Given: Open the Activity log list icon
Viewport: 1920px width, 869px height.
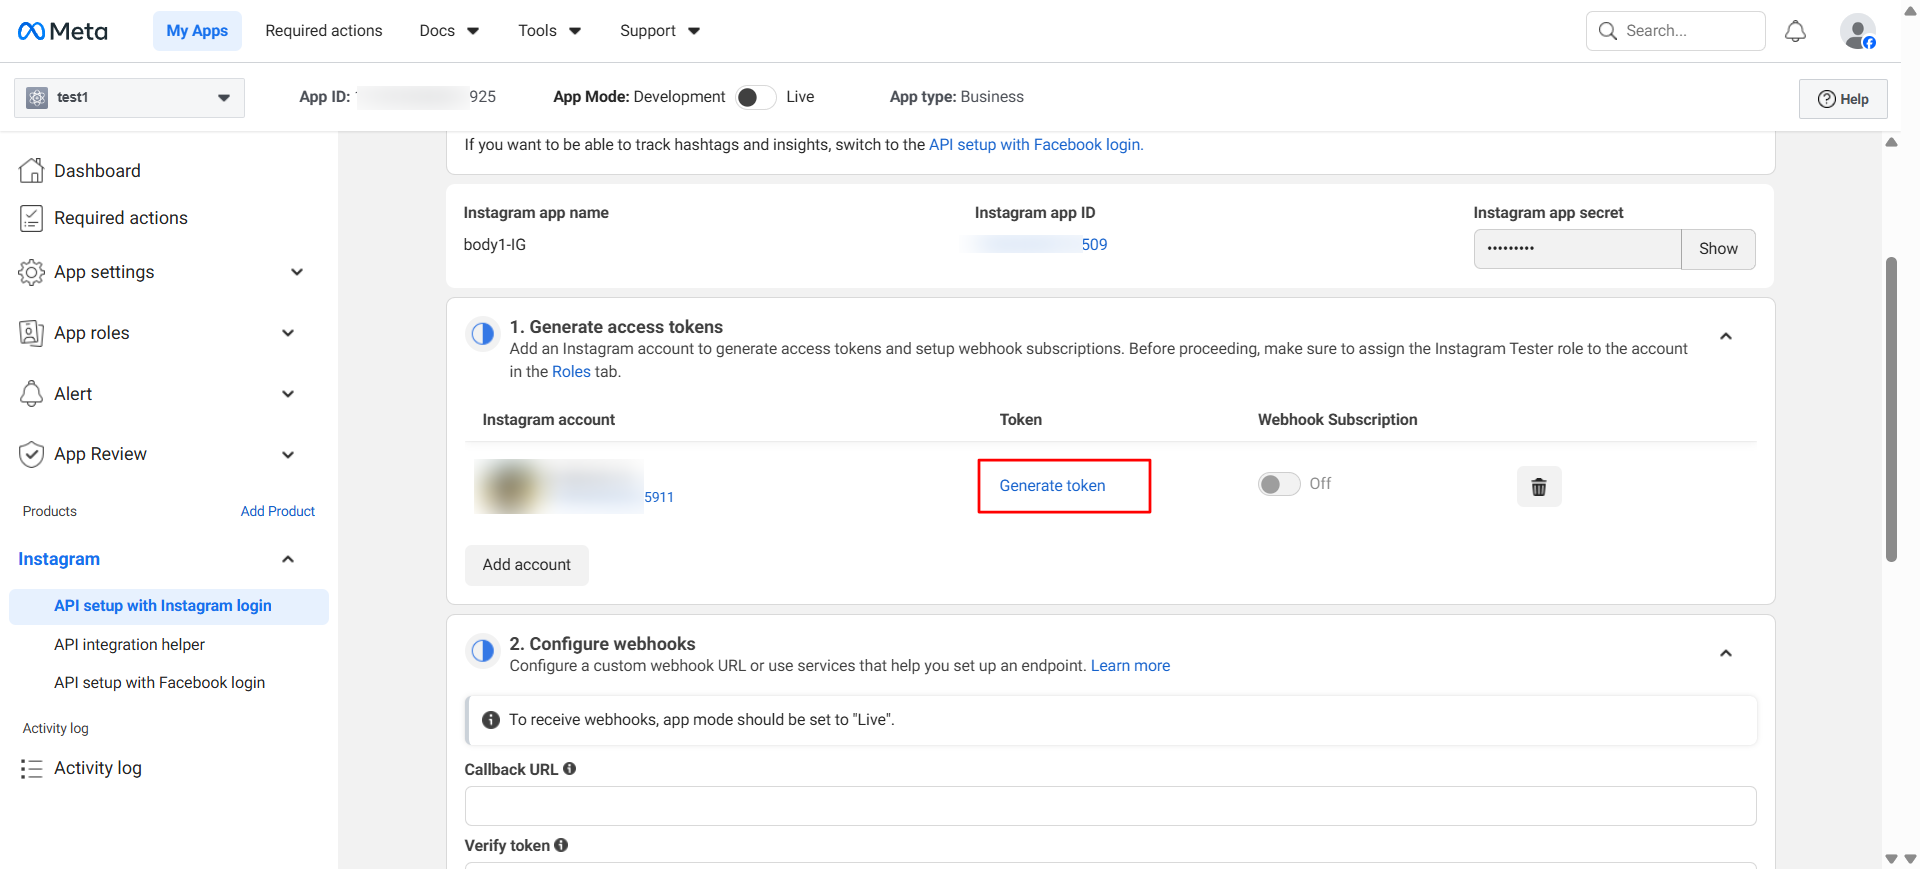Looking at the screenshot, I should click(x=32, y=768).
